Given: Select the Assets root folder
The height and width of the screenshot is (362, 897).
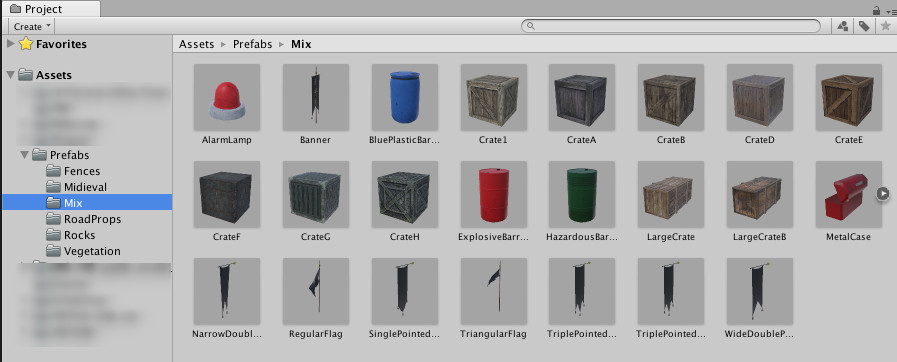Looking at the screenshot, I should [54, 75].
